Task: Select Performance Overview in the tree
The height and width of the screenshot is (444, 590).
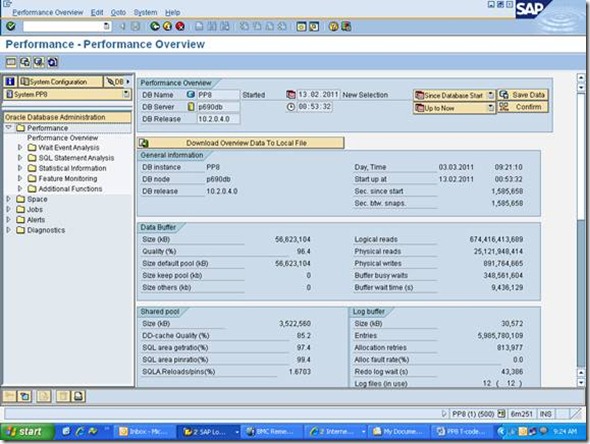Action: coord(62,138)
